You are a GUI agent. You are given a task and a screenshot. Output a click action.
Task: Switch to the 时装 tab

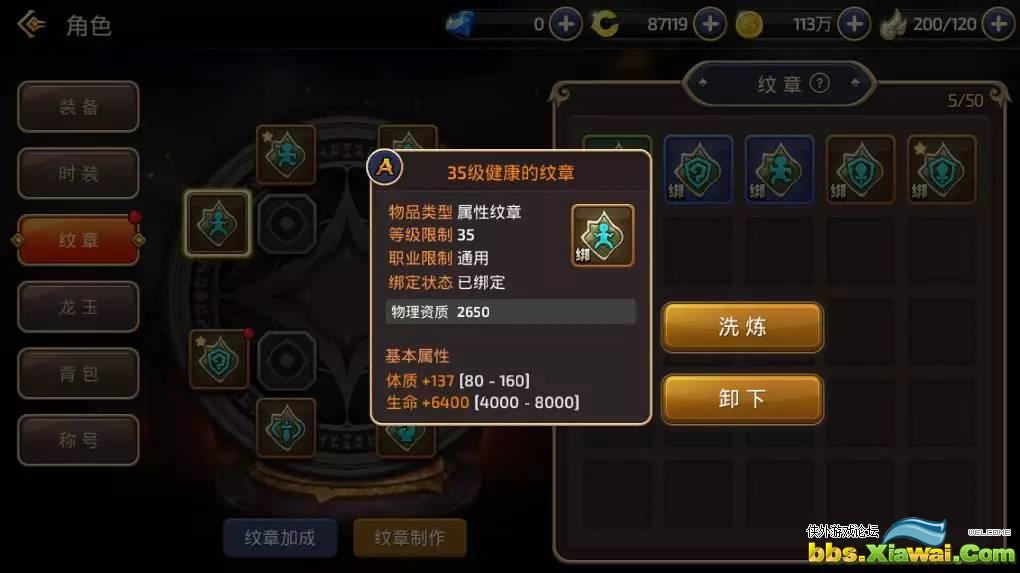(78, 173)
